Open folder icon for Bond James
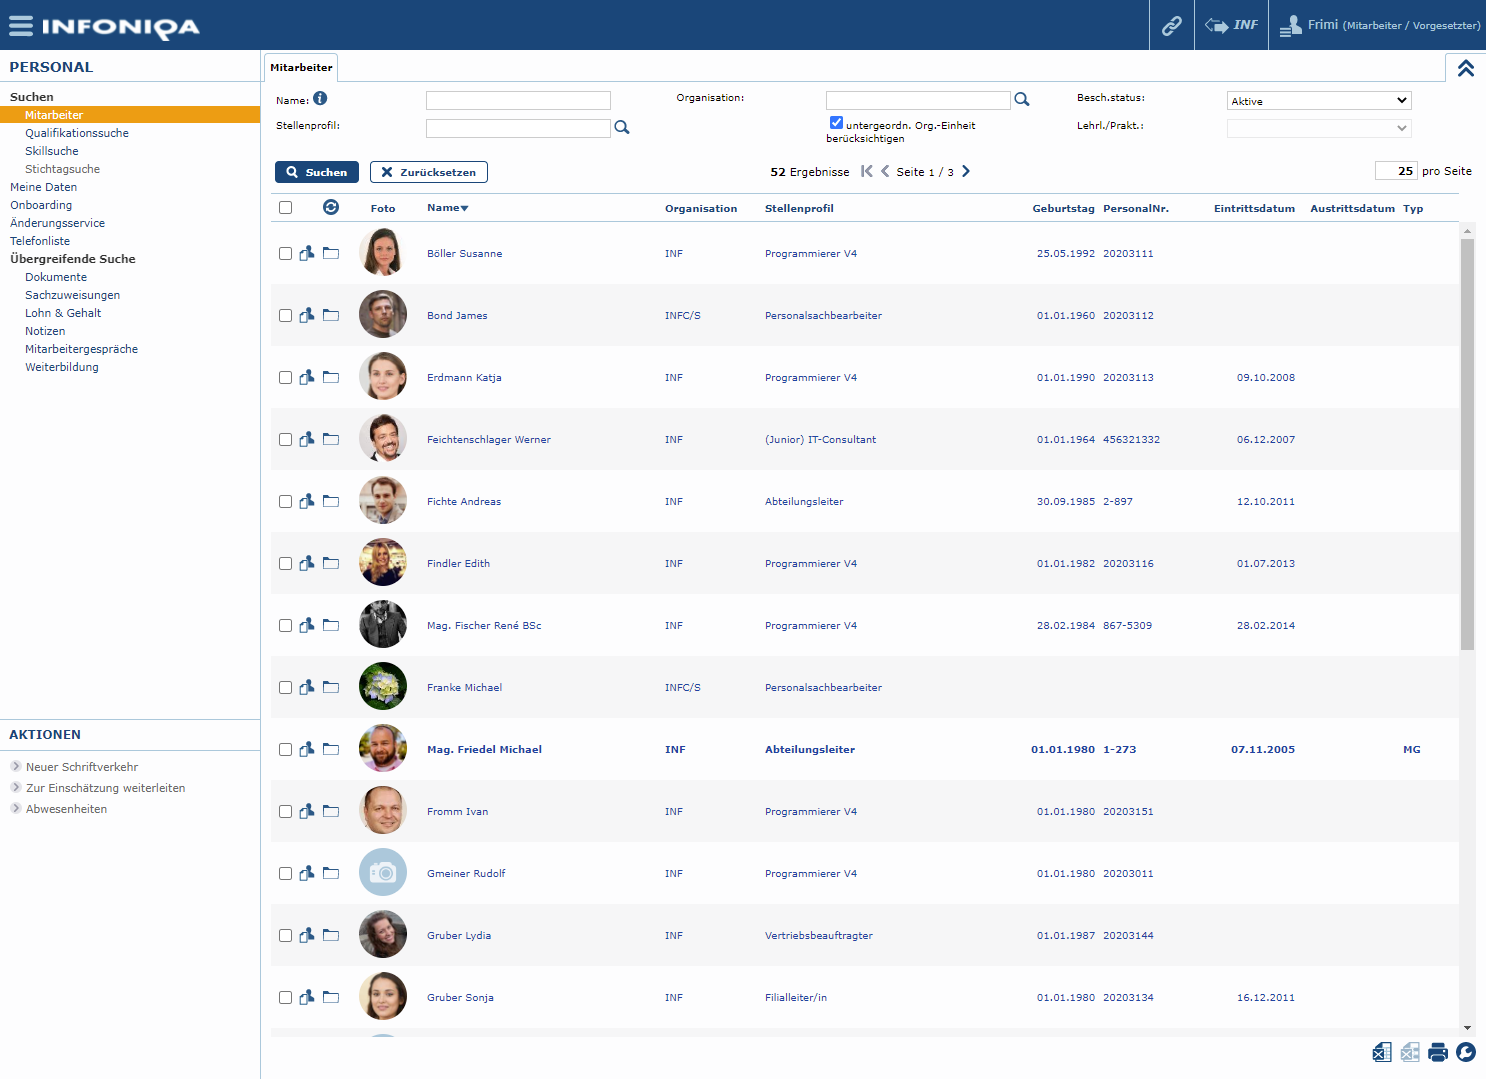Image resolution: width=1486 pixels, height=1079 pixels. [x=331, y=315]
